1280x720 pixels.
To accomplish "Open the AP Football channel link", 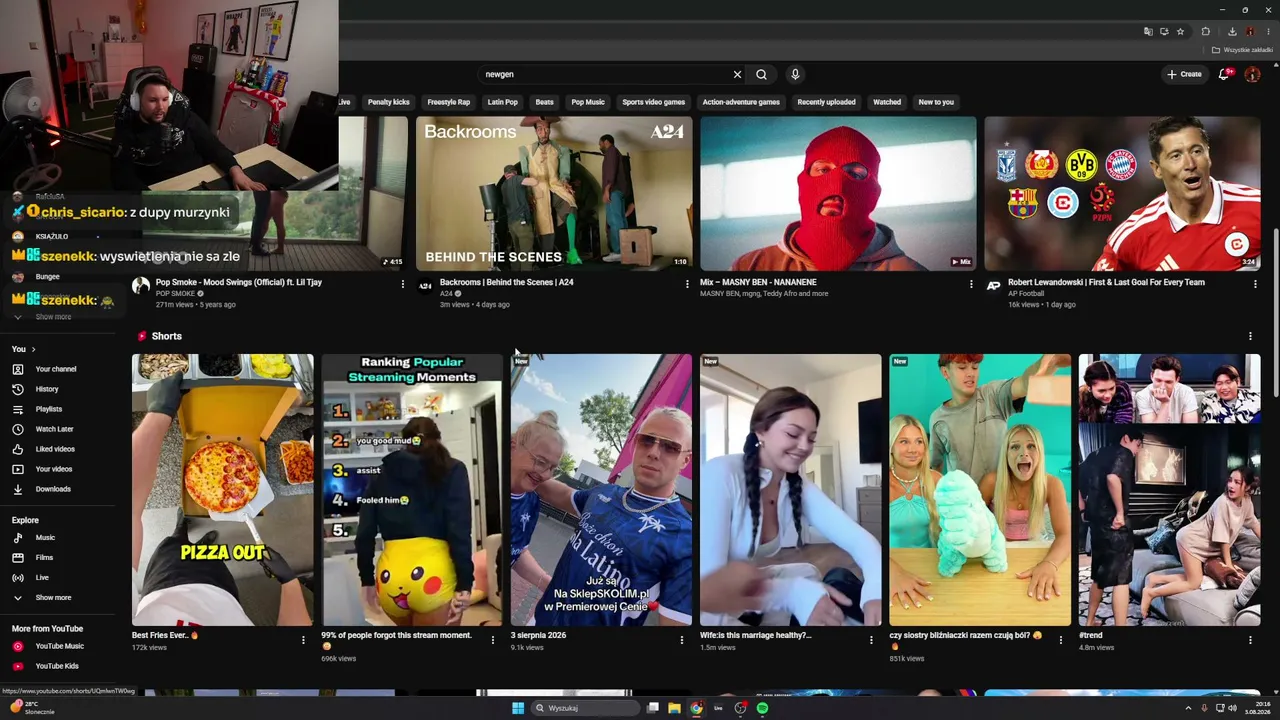I will [x=1026, y=294].
